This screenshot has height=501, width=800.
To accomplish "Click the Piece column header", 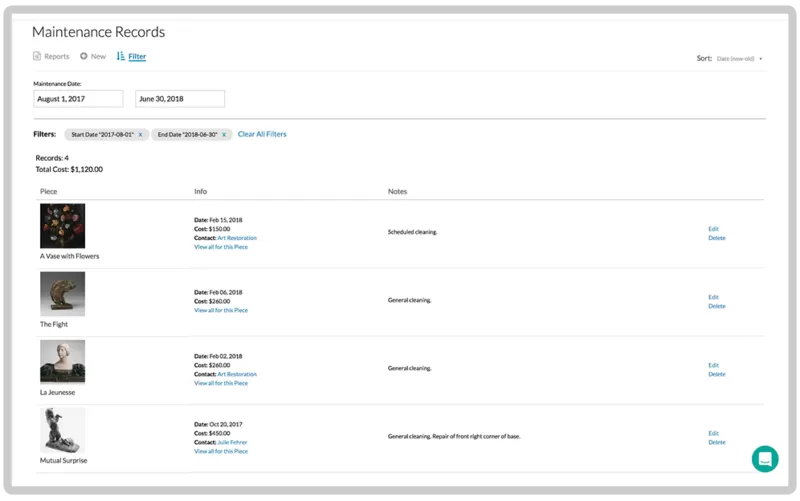I will tap(48, 192).
